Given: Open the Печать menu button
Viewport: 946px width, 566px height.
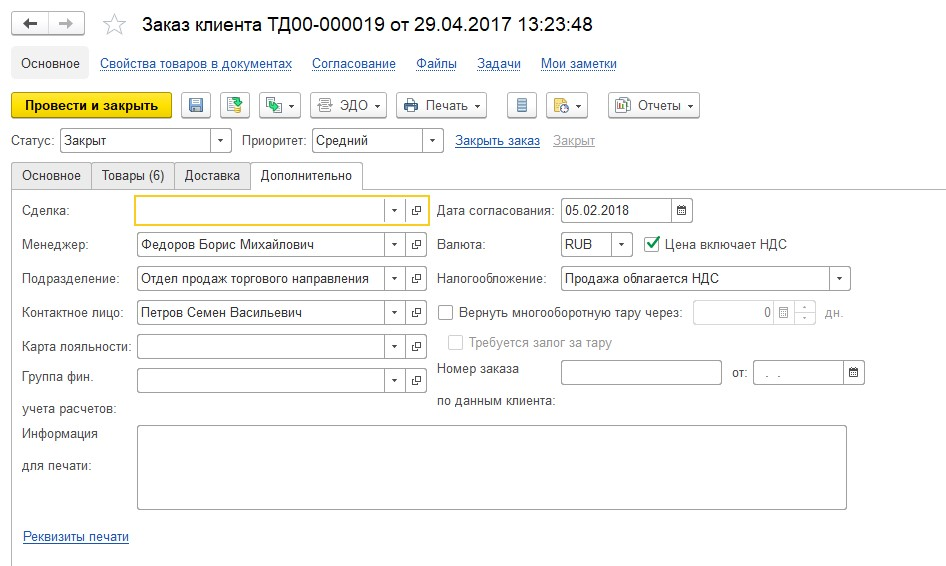Looking at the screenshot, I should tap(441, 106).
